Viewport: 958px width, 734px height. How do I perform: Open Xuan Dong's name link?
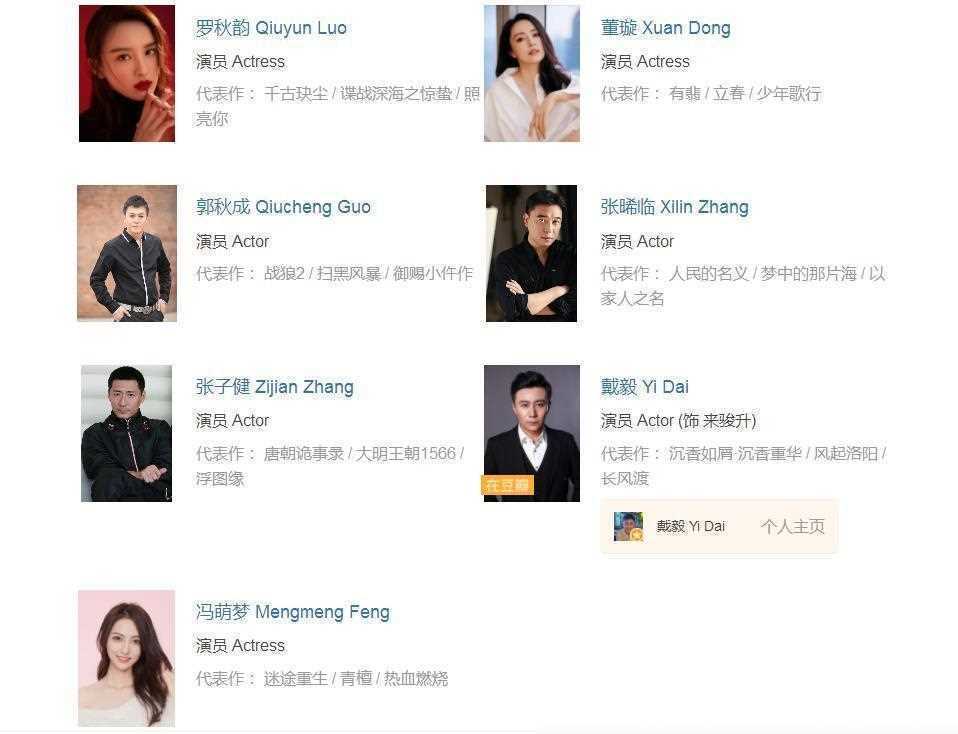point(665,28)
